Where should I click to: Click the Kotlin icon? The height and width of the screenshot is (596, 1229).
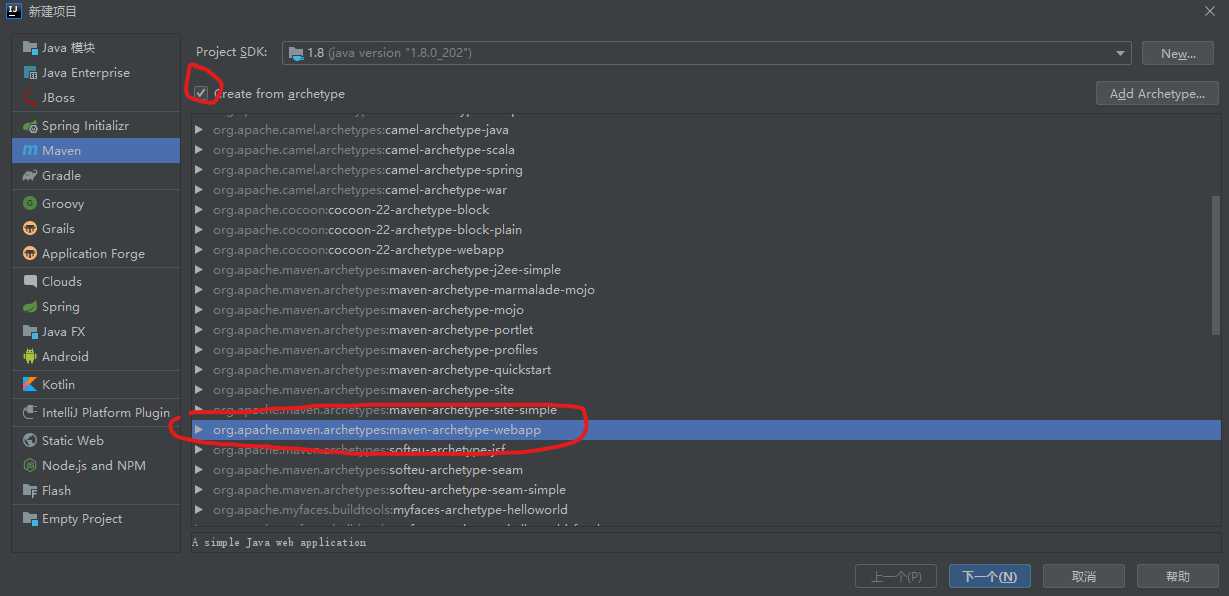(30, 385)
